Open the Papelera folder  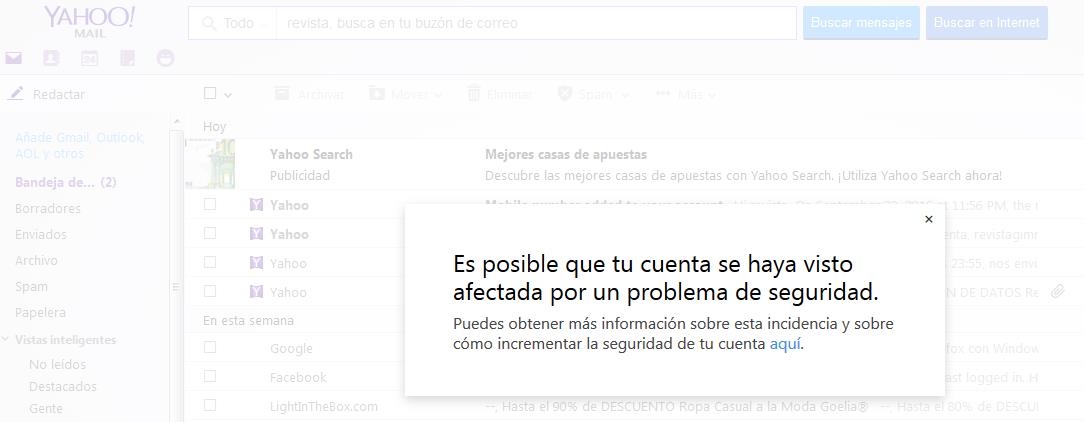tap(40, 313)
